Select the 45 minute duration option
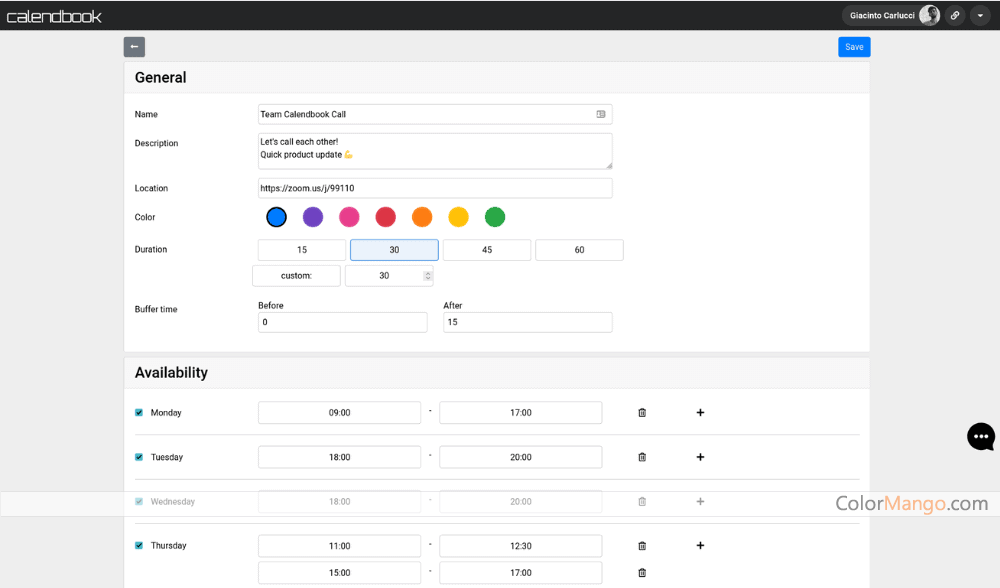 [x=487, y=250]
